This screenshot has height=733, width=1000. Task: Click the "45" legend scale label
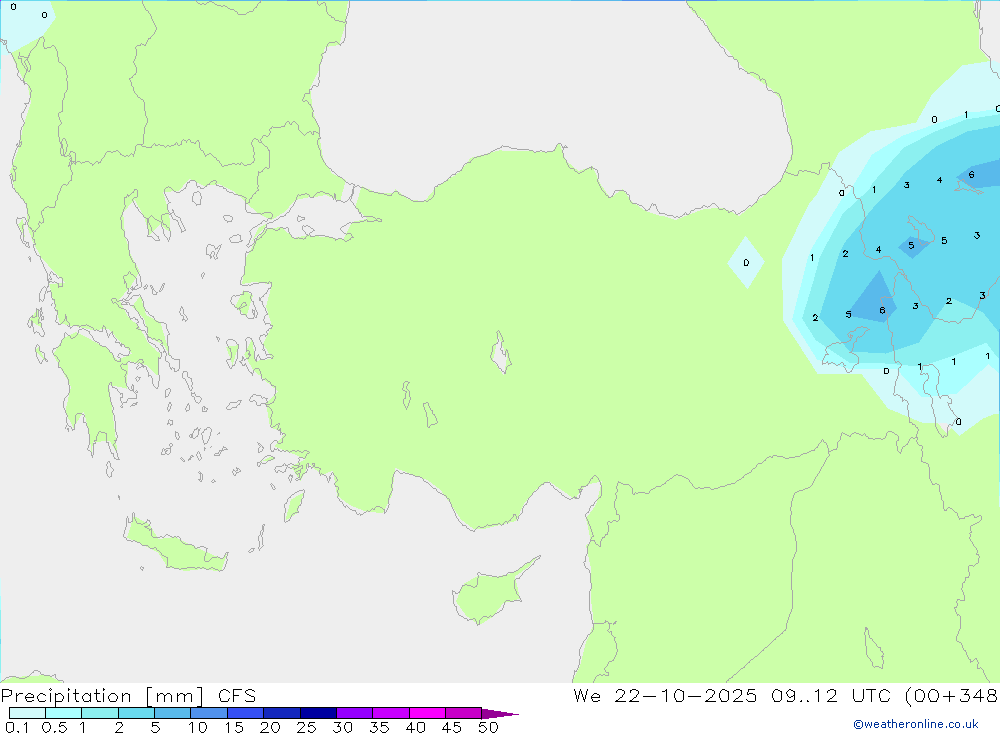(x=452, y=727)
